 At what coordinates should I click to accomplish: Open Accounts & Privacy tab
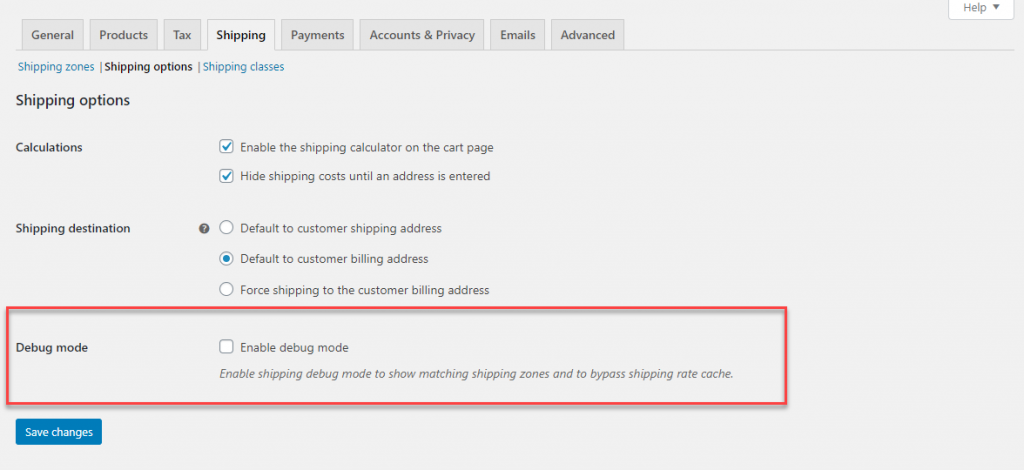click(x=422, y=35)
